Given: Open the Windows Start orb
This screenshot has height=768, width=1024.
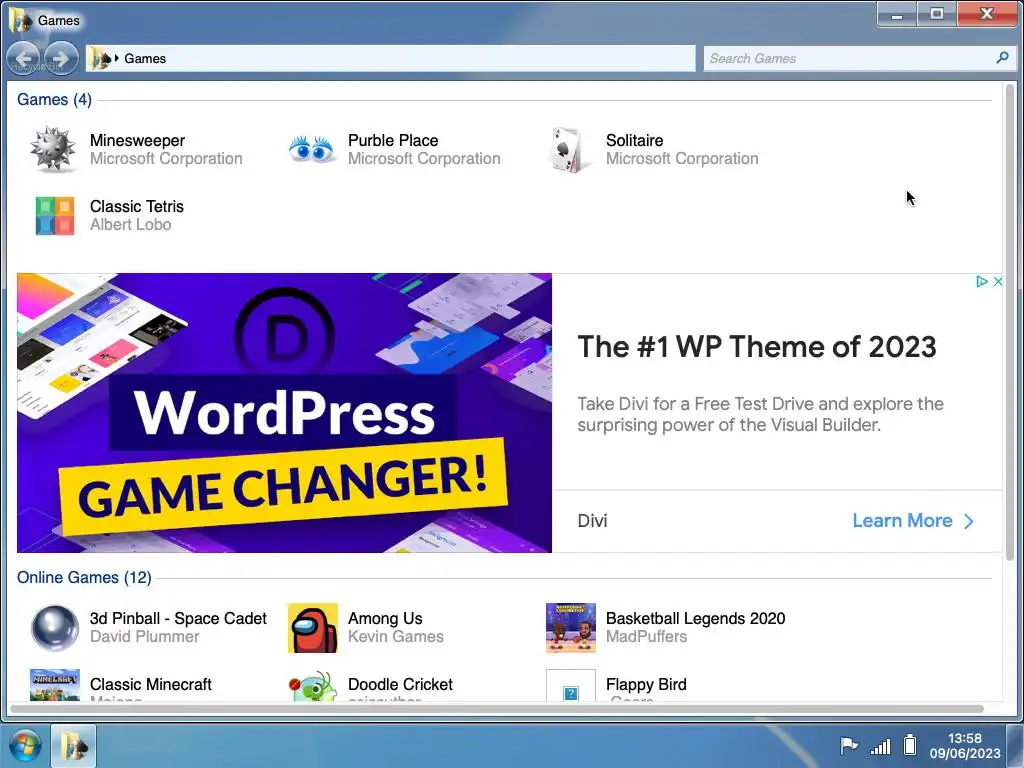Looking at the screenshot, I should pyautogui.click(x=25, y=745).
